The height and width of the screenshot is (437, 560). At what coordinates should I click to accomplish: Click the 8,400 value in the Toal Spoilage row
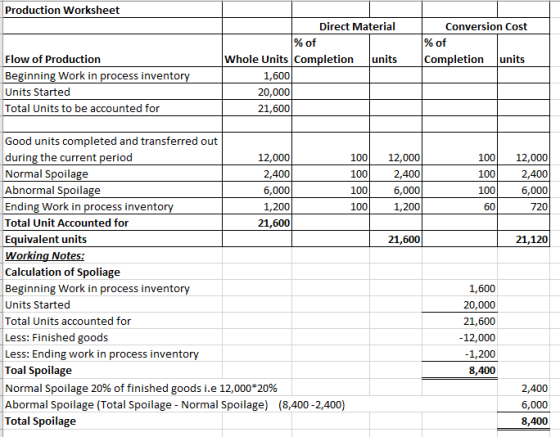[x=482, y=370]
